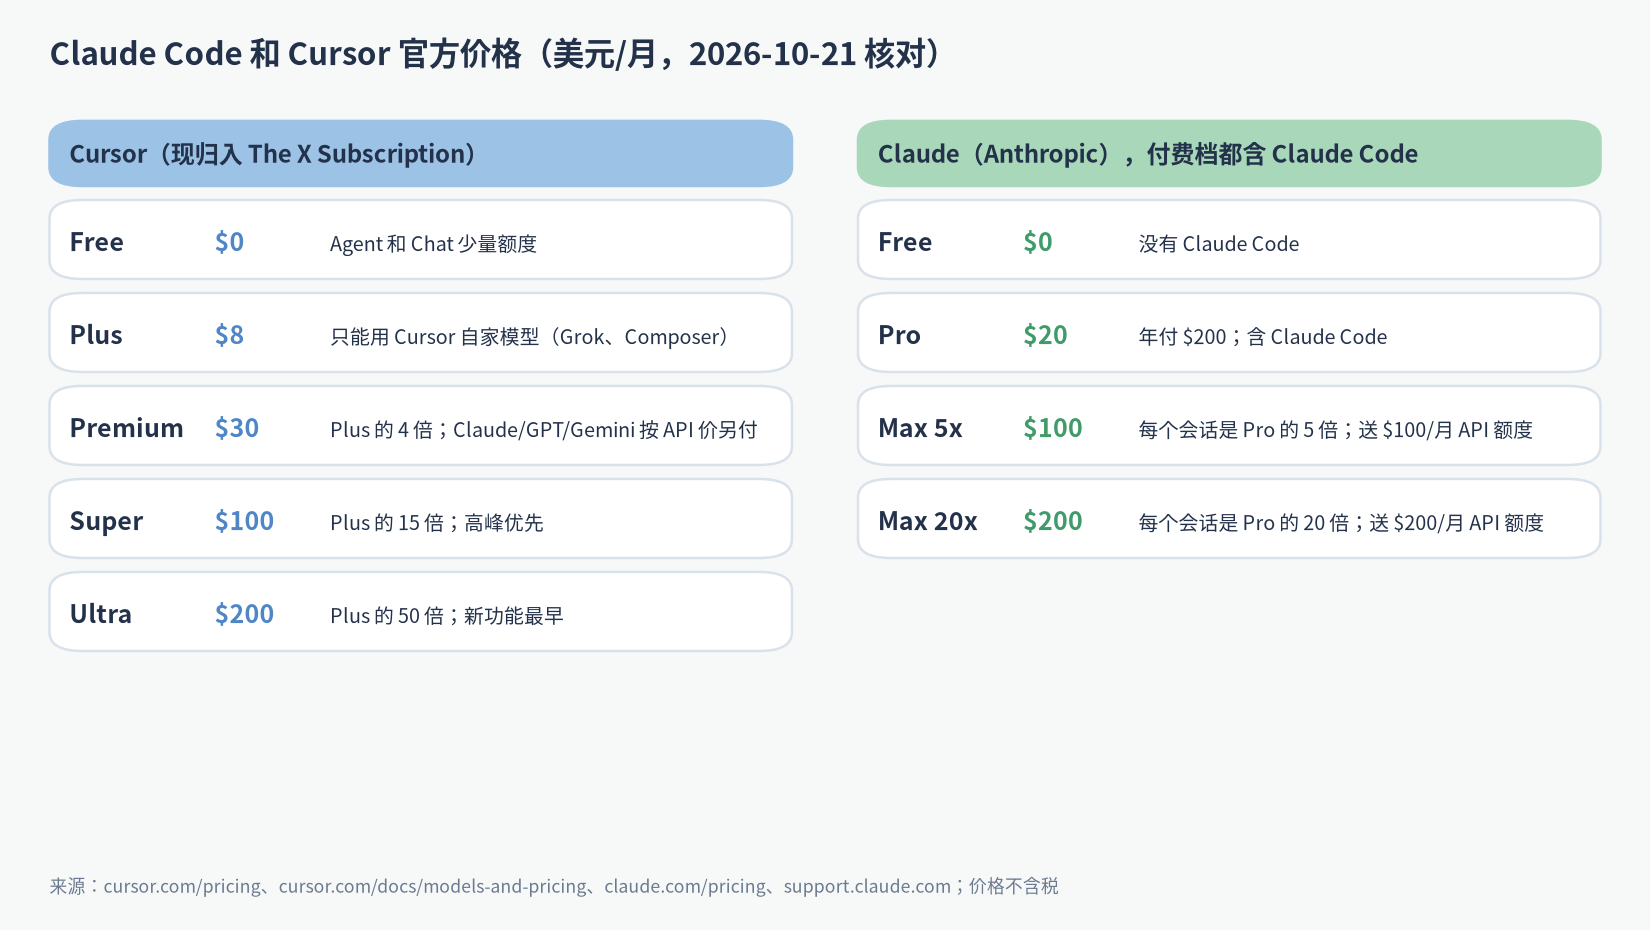1650x930 pixels.
Task: Click the $0 price in the Cursor Free row
Action: point(229,242)
